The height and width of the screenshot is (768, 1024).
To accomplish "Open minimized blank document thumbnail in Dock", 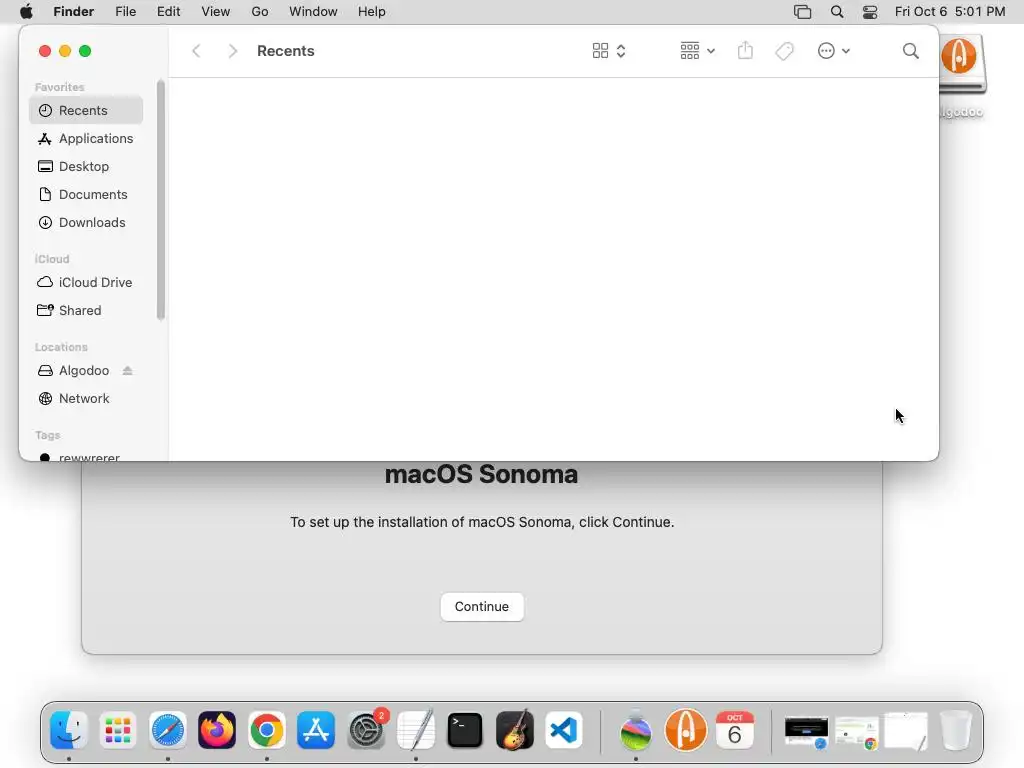I will [906, 731].
